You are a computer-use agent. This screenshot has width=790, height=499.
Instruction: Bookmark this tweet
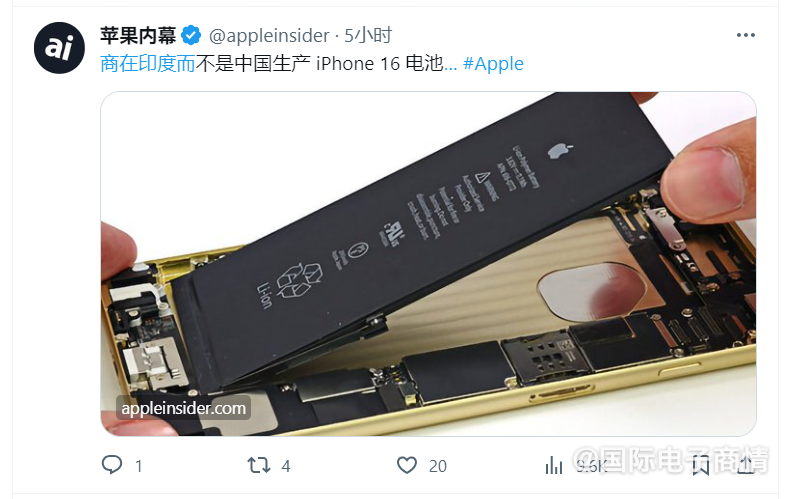[700, 465]
